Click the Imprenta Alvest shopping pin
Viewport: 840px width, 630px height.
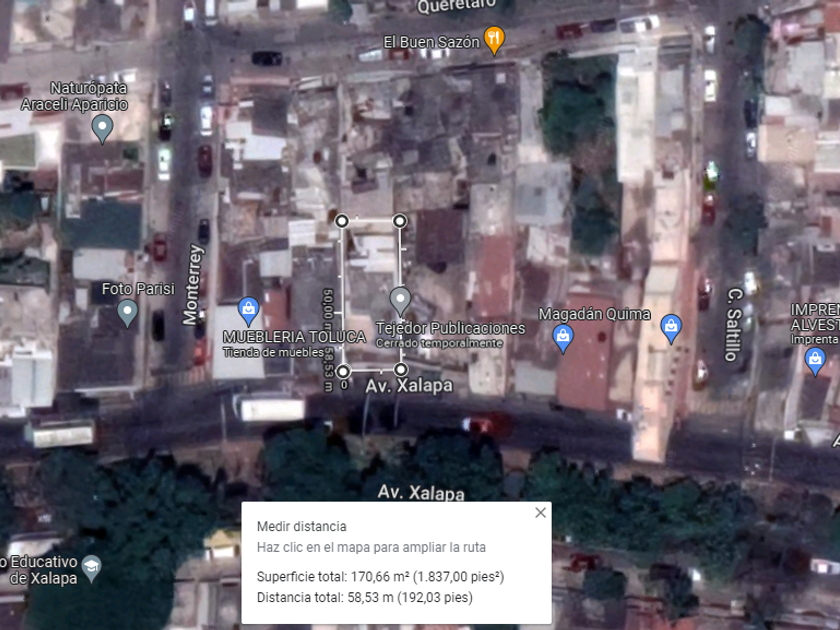[x=815, y=362]
